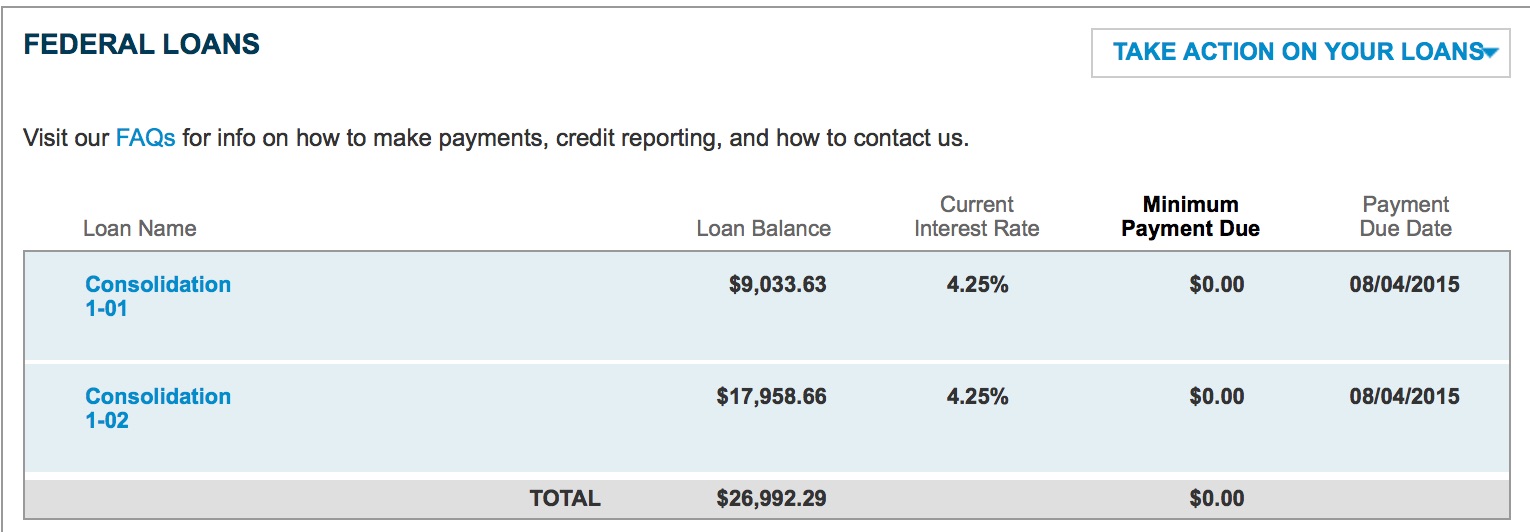Click the due date for Consolidation 1-02
Image resolution: width=1530 pixels, height=532 pixels.
click(1404, 397)
